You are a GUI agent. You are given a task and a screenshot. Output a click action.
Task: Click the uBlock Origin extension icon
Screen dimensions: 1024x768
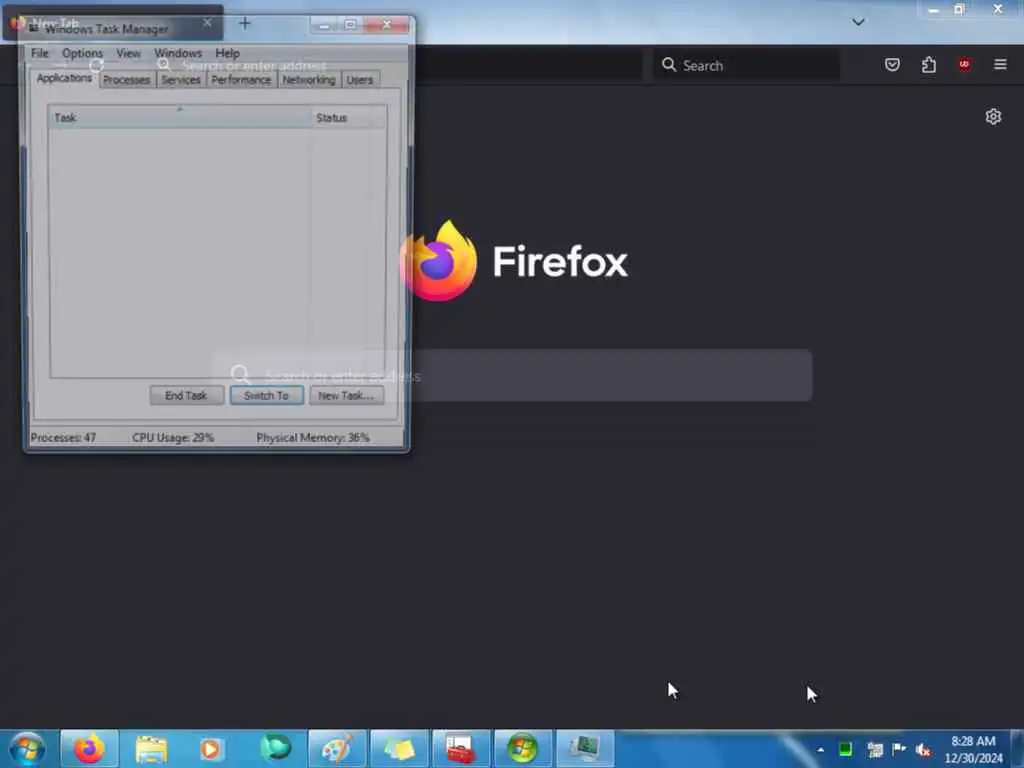(x=964, y=65)
